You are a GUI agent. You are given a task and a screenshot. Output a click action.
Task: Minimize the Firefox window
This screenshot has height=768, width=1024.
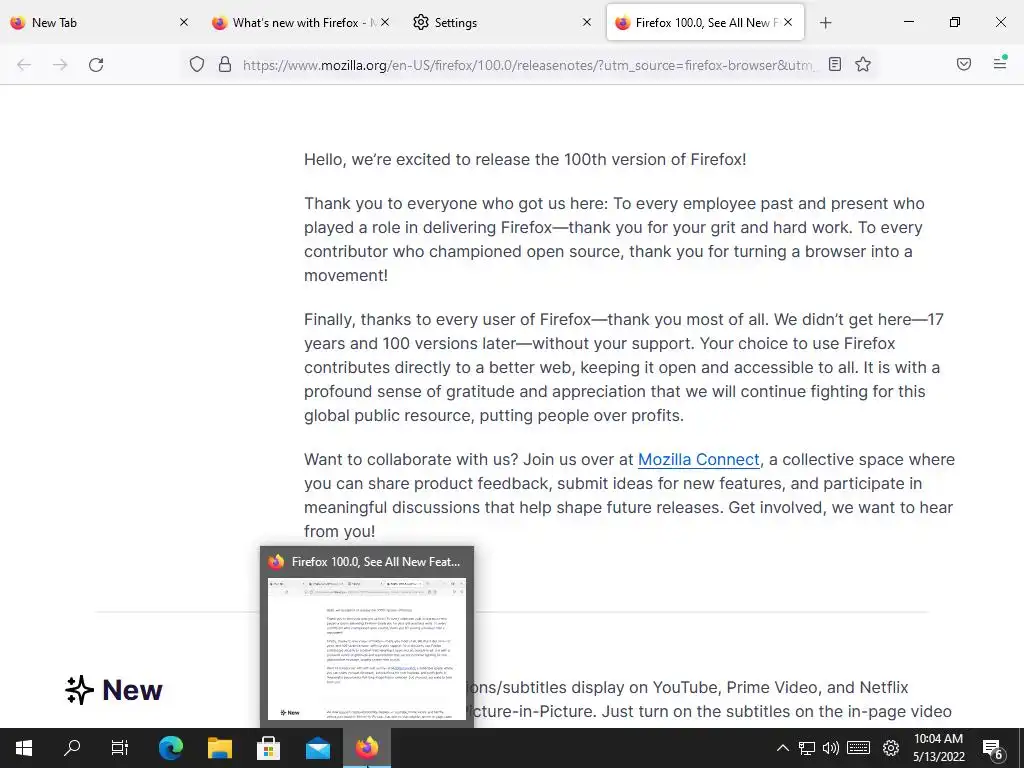click(x=908, y=22)
